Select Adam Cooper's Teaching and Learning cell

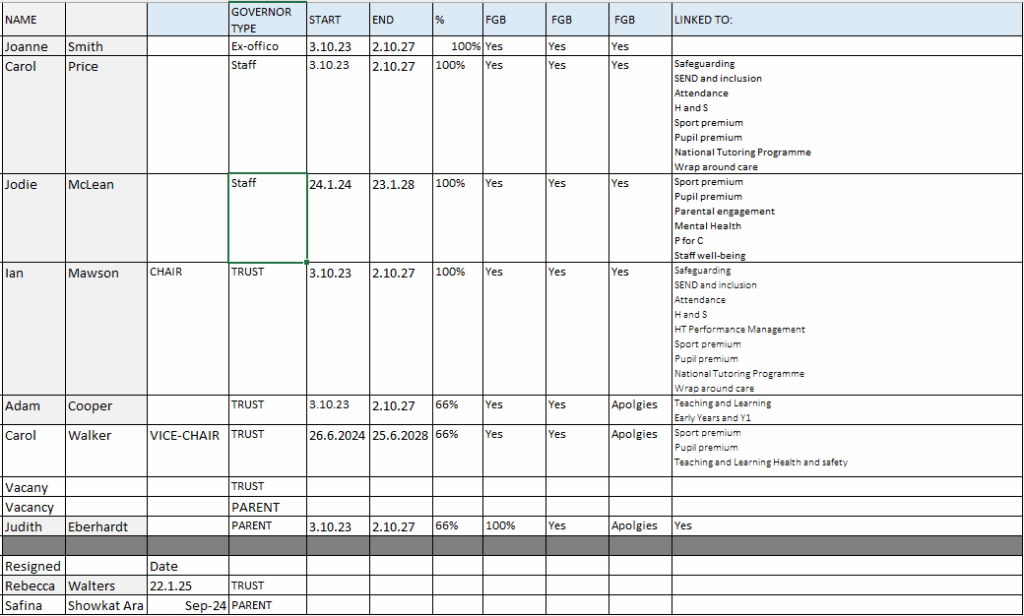click(x=845, y=410)
